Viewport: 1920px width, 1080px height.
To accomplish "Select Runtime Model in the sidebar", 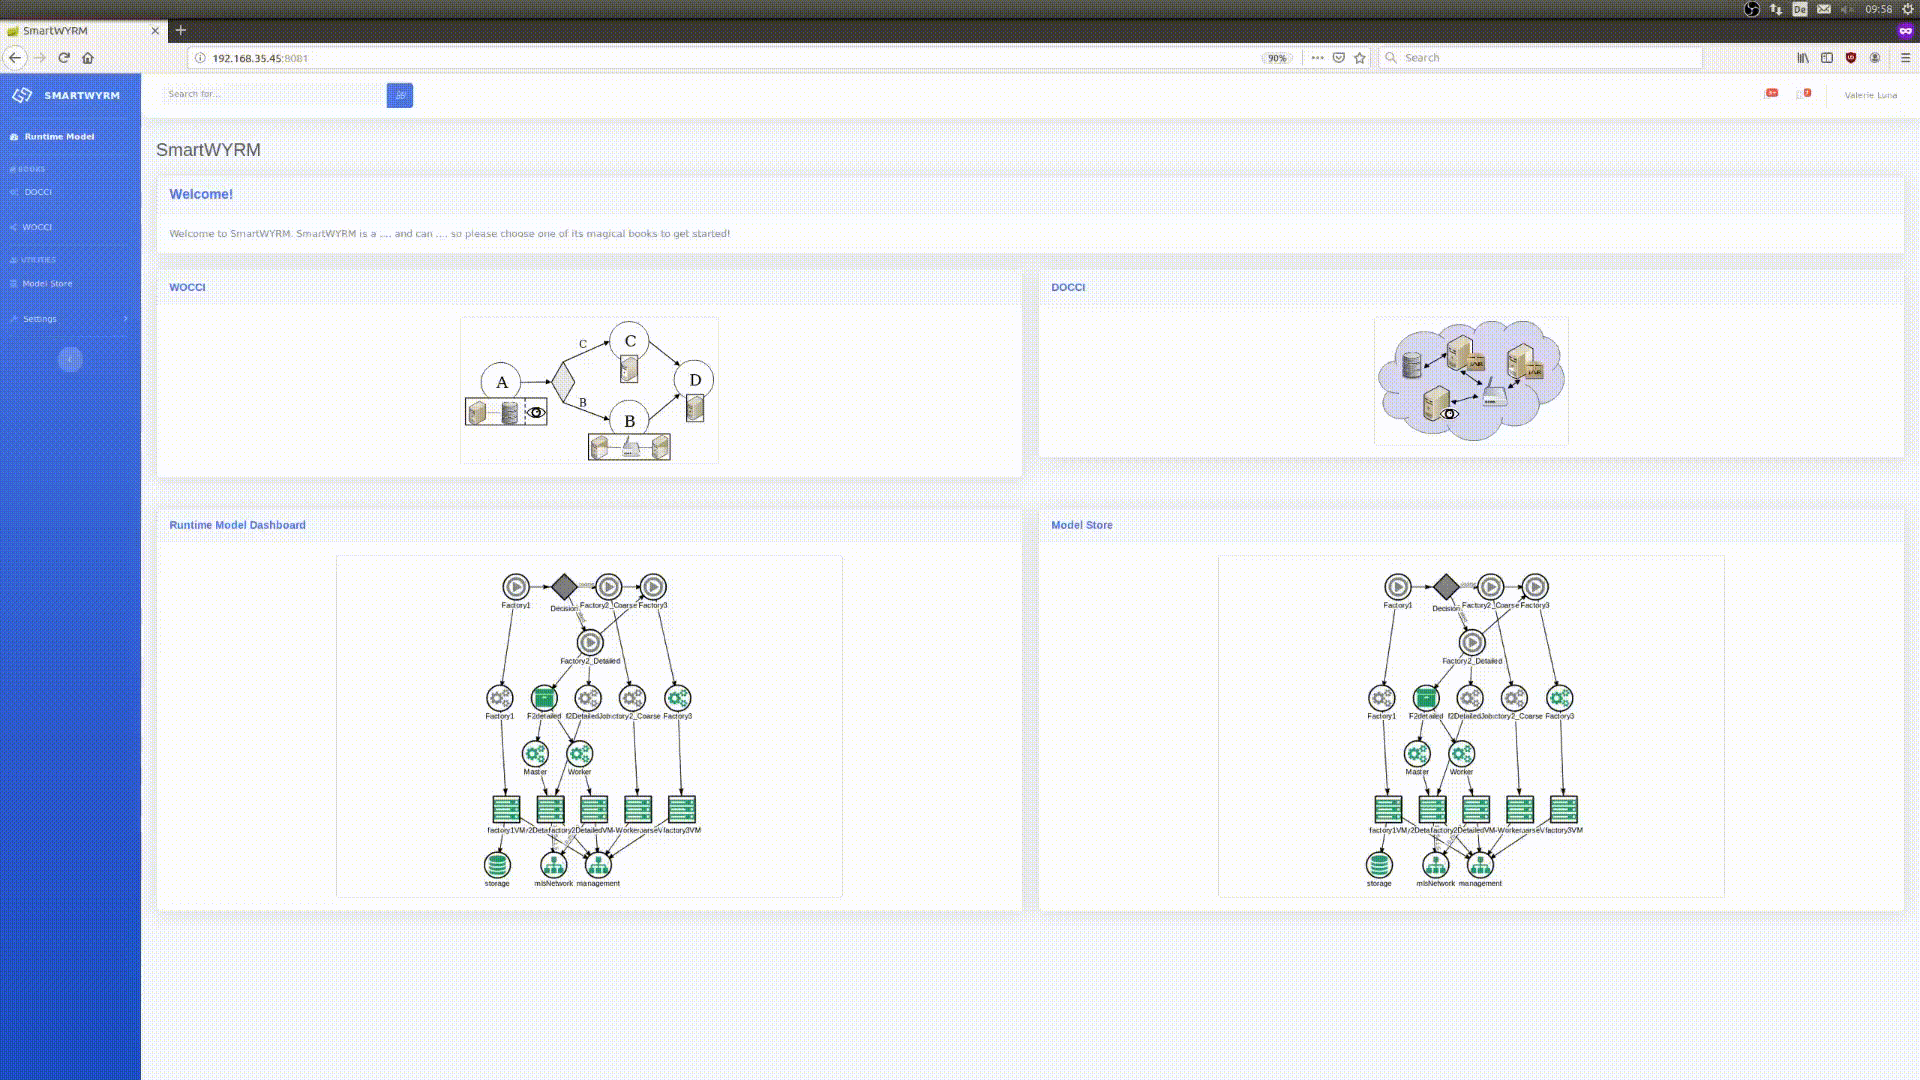I will click(59, 136).
